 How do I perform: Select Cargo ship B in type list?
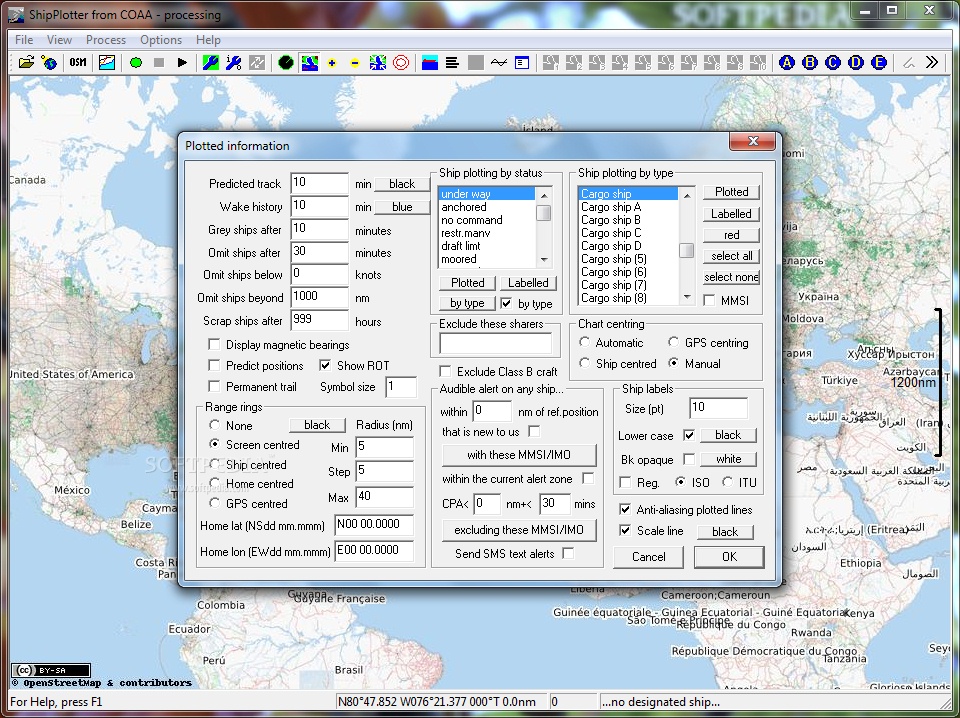click(628, 220)
